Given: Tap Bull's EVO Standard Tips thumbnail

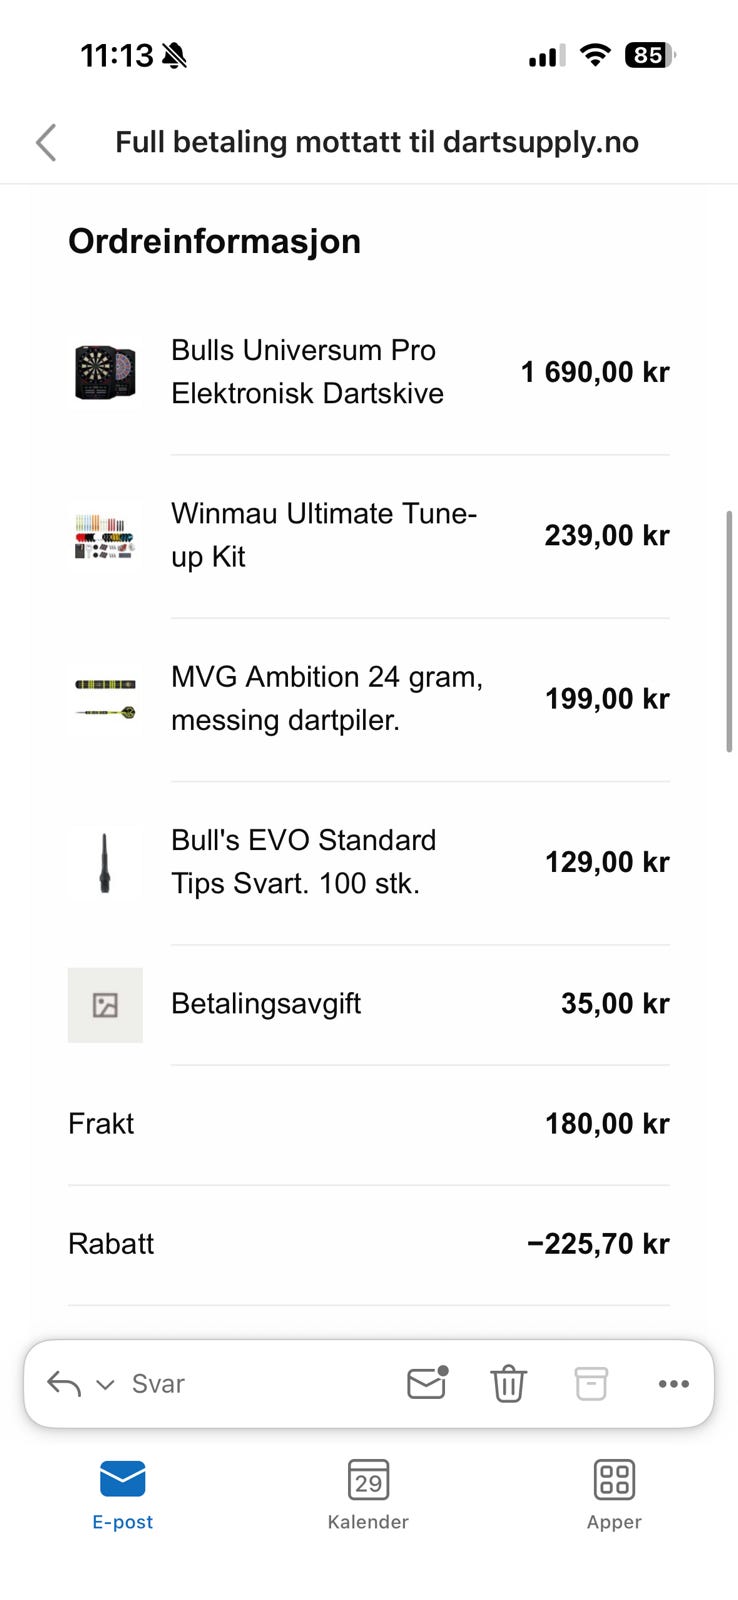Looking at the screenshot, I should (105, 862).
